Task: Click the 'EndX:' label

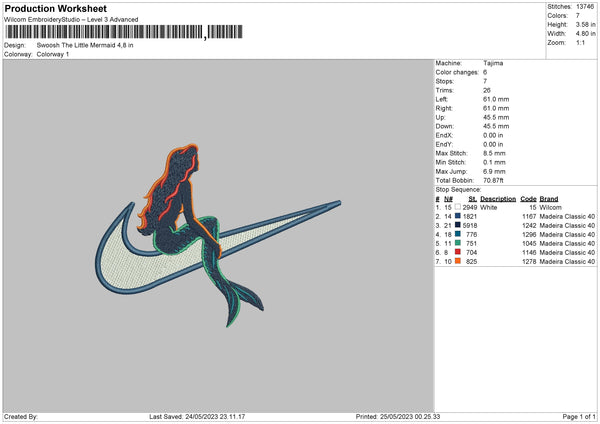Action: (x=444, y=135)
